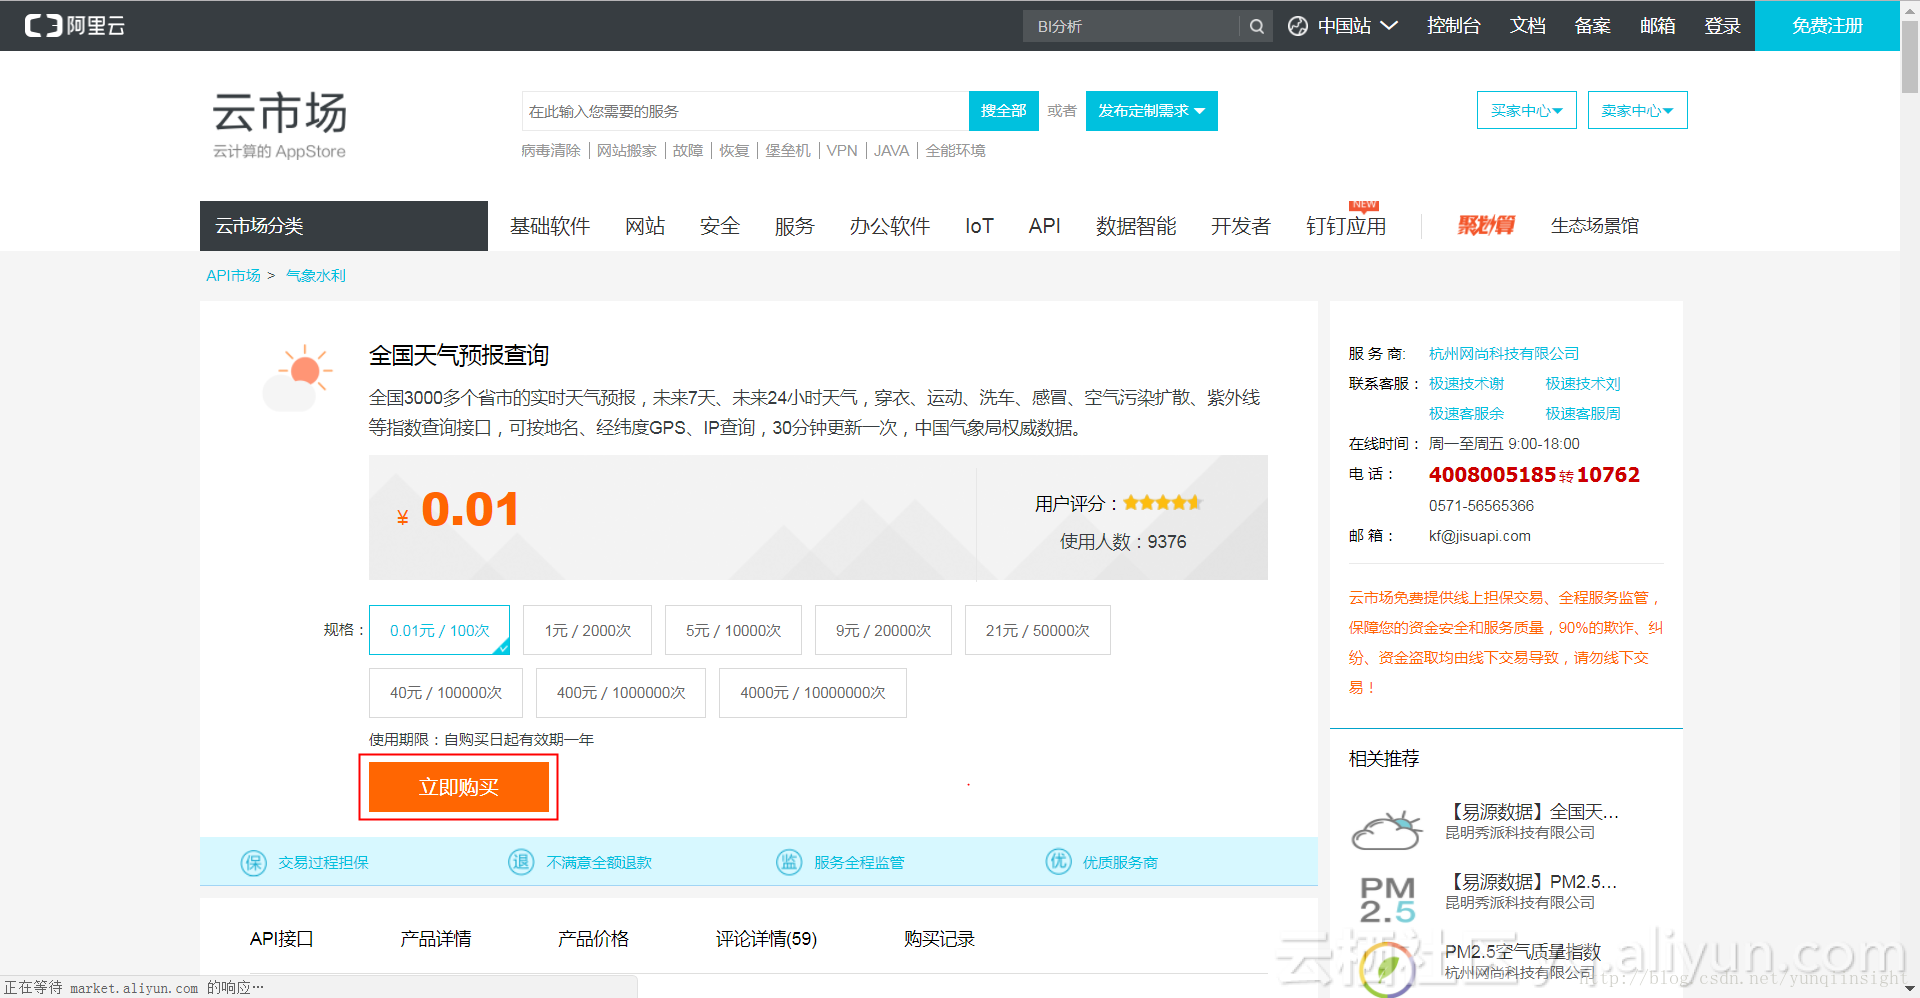Open the 发布定制需求 dropdown
Screen dimensions: 1920x998
pos(1151,111)
